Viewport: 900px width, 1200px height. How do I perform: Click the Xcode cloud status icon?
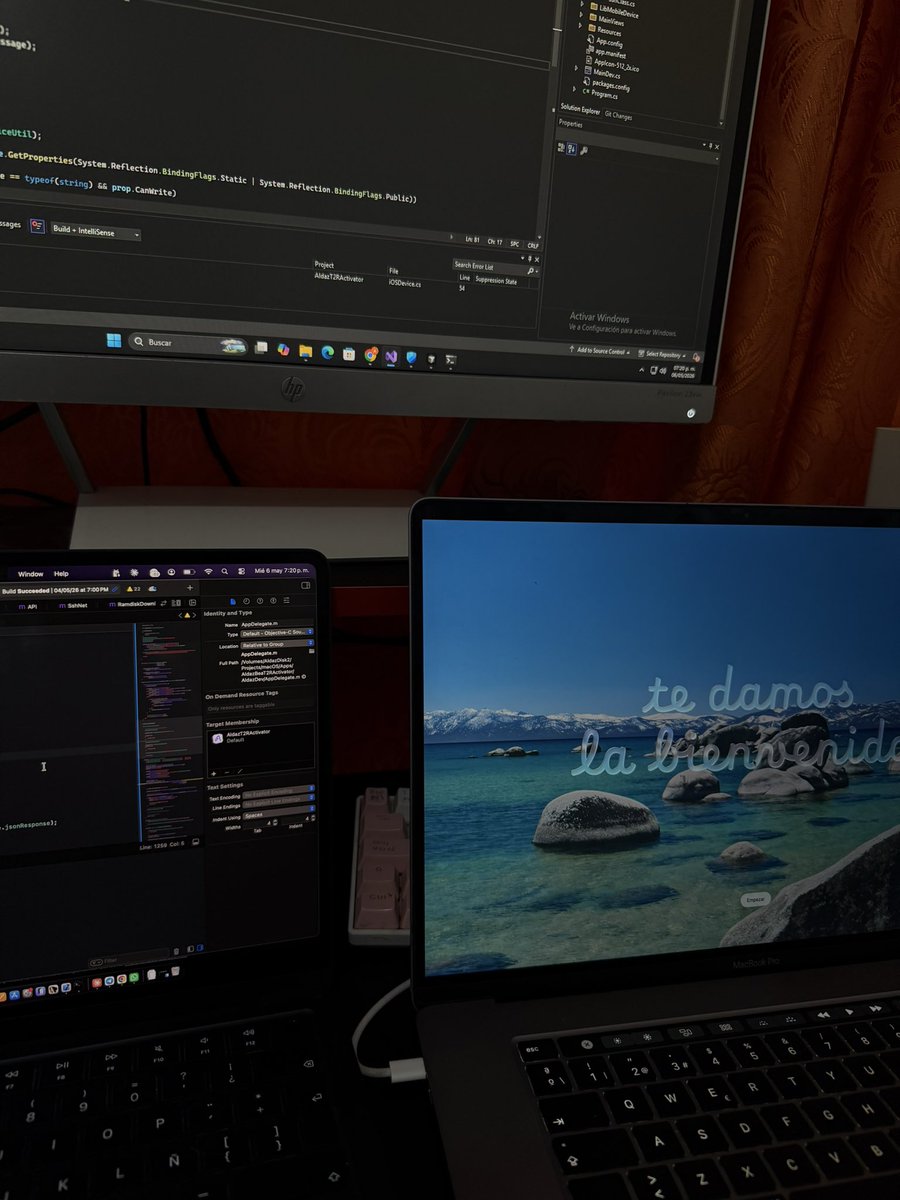tap(153, 589)
